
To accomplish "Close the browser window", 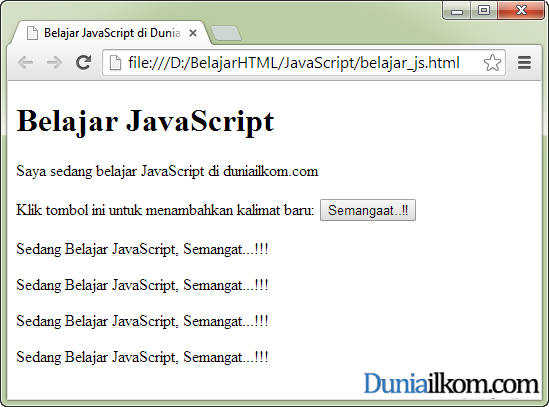I will (521, 11).
